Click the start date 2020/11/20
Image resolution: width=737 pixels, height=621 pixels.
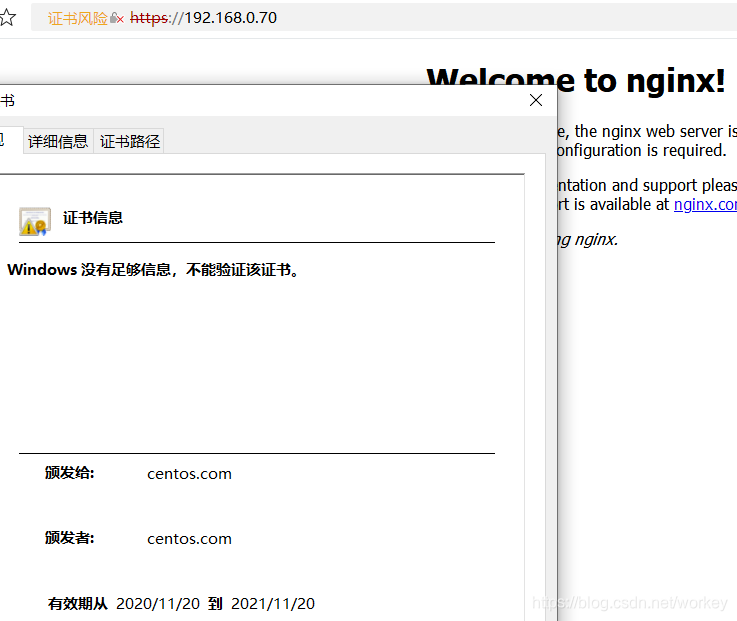pyautogui.click(x=158, y=604)
